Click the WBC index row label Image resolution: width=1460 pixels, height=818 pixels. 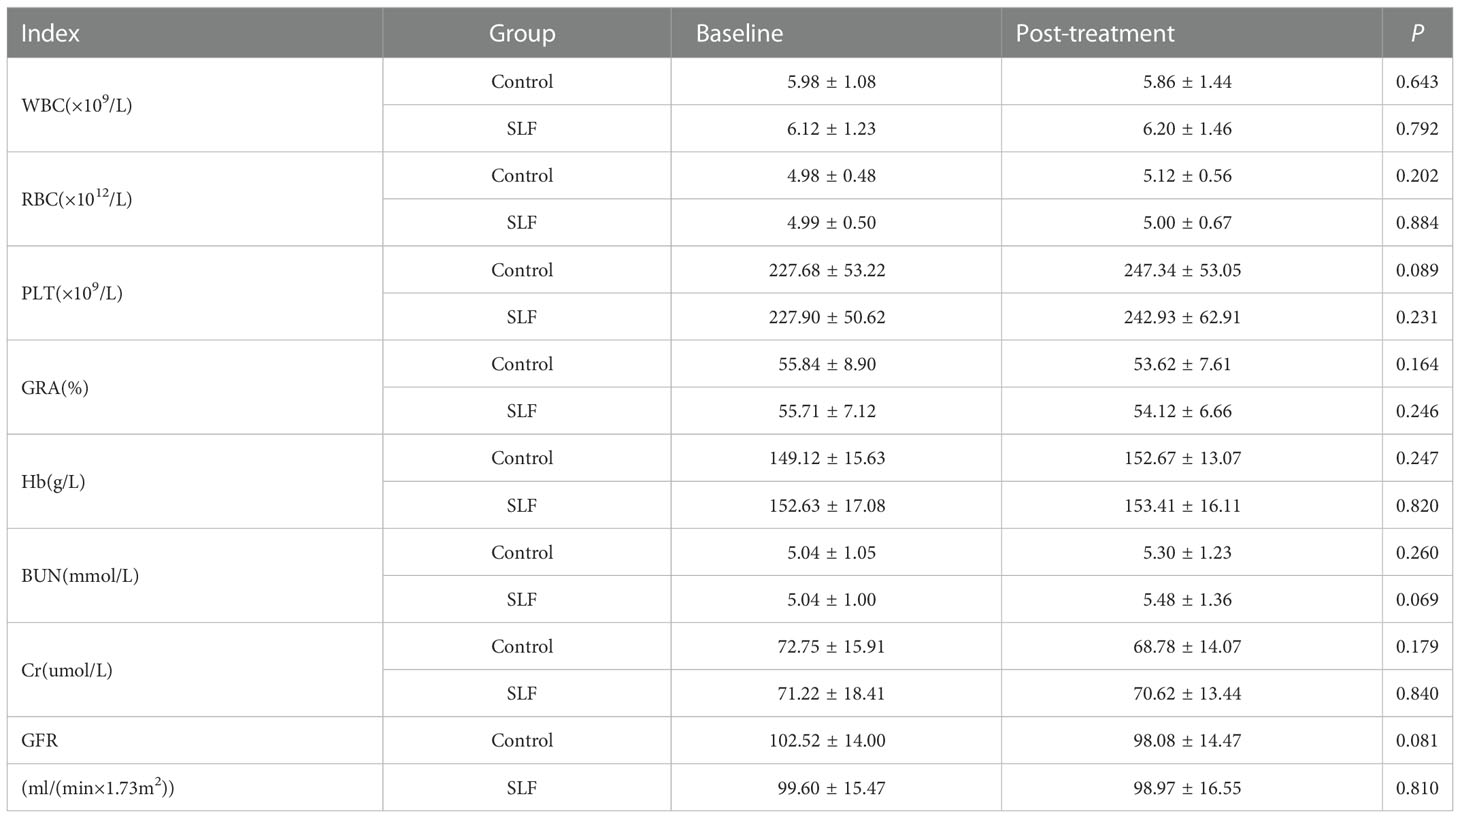coord(76,104)
